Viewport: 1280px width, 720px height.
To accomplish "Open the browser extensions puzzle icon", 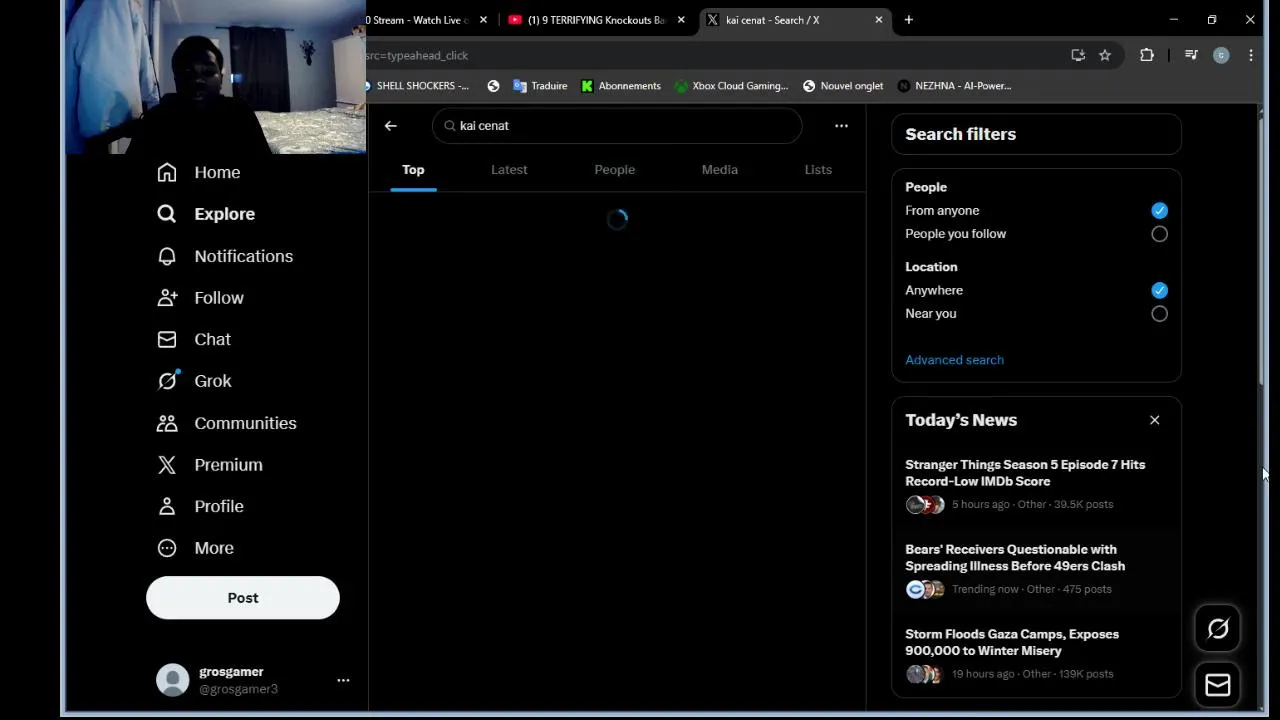I will coord(1147,55).
